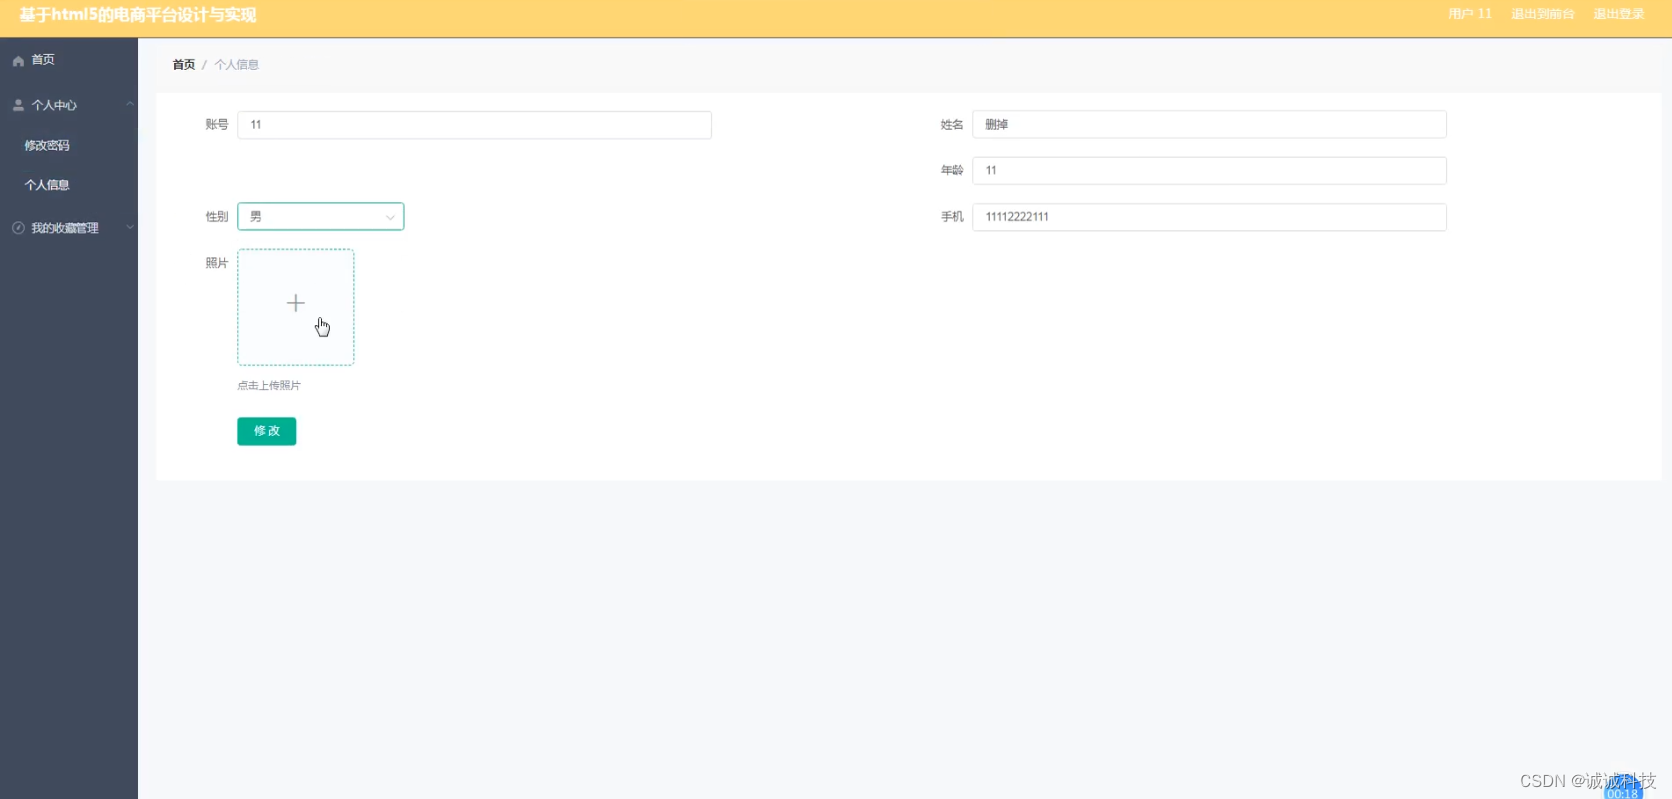Collapse the 个人中心 menu with its arrow
The image size is (1672, 799).
(130, 104)
